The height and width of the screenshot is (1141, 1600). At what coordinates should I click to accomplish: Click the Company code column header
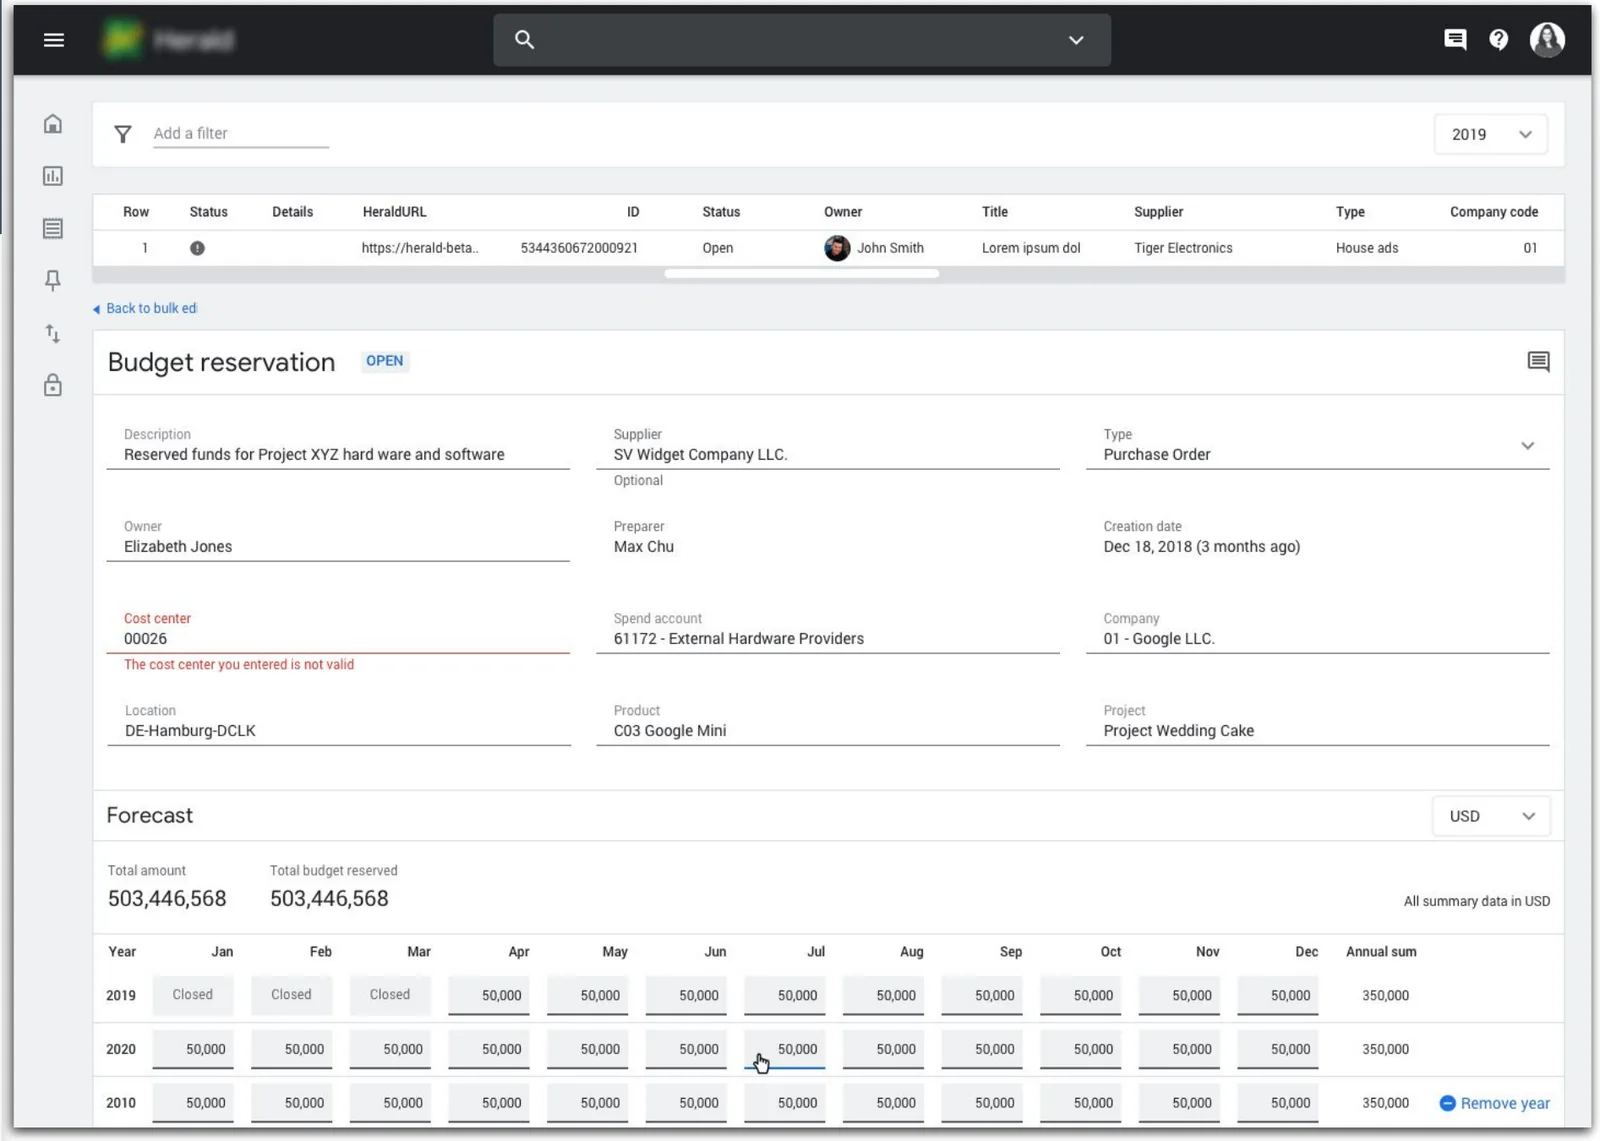click(1494, 212)
